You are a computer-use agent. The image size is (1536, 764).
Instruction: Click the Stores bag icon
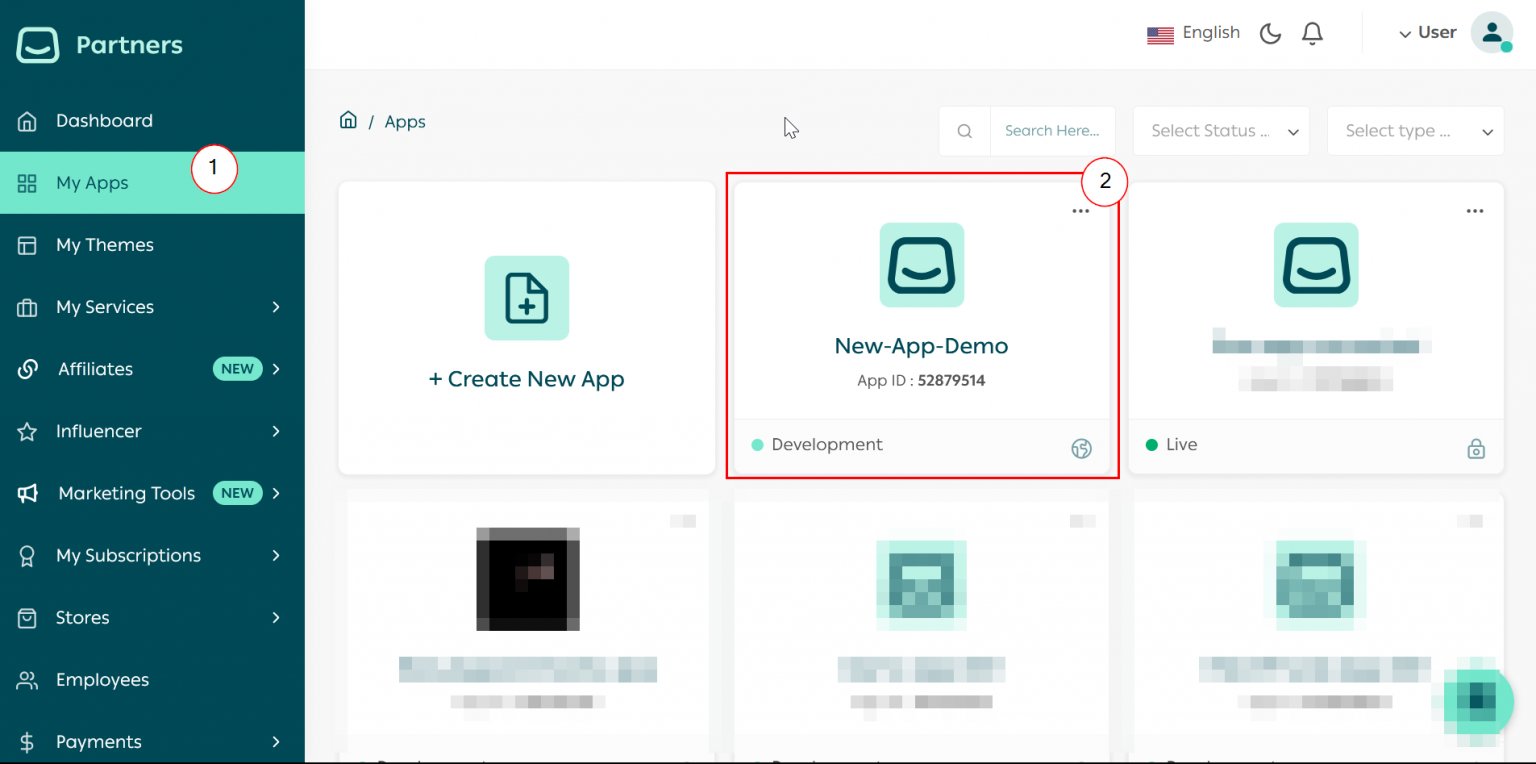[x=27, y=618]
